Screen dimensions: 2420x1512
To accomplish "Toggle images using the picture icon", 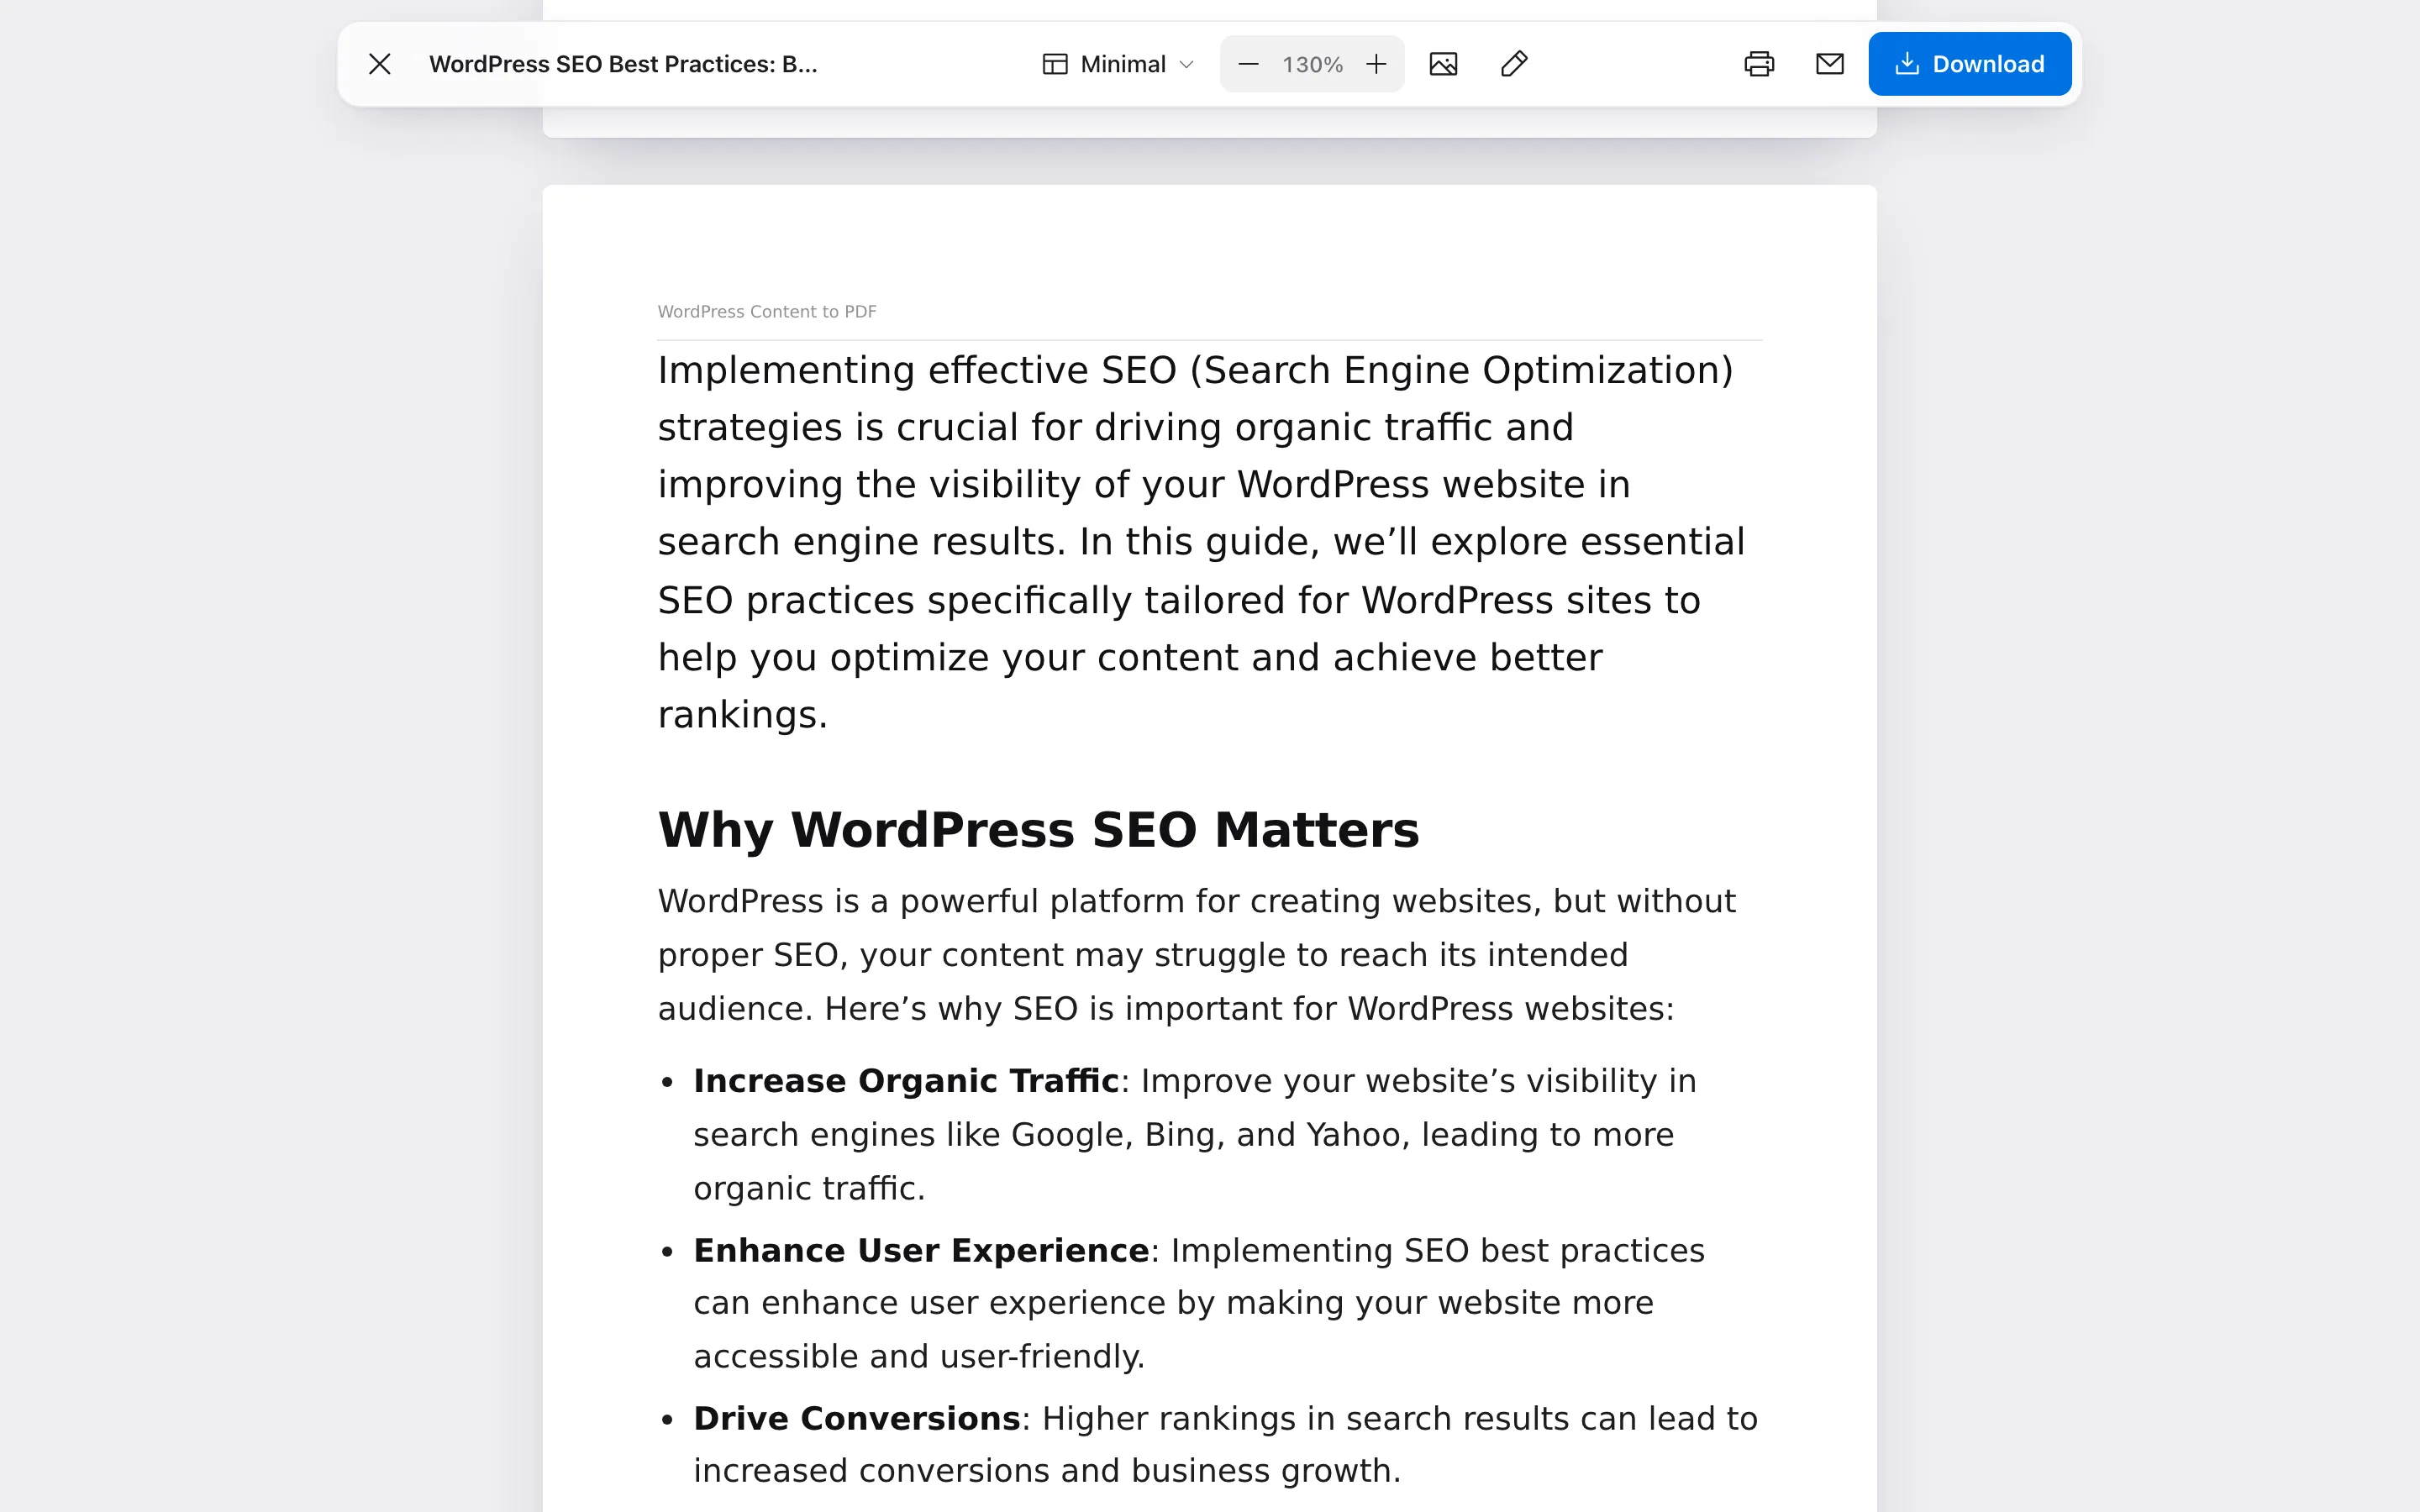I will 1443,64.
